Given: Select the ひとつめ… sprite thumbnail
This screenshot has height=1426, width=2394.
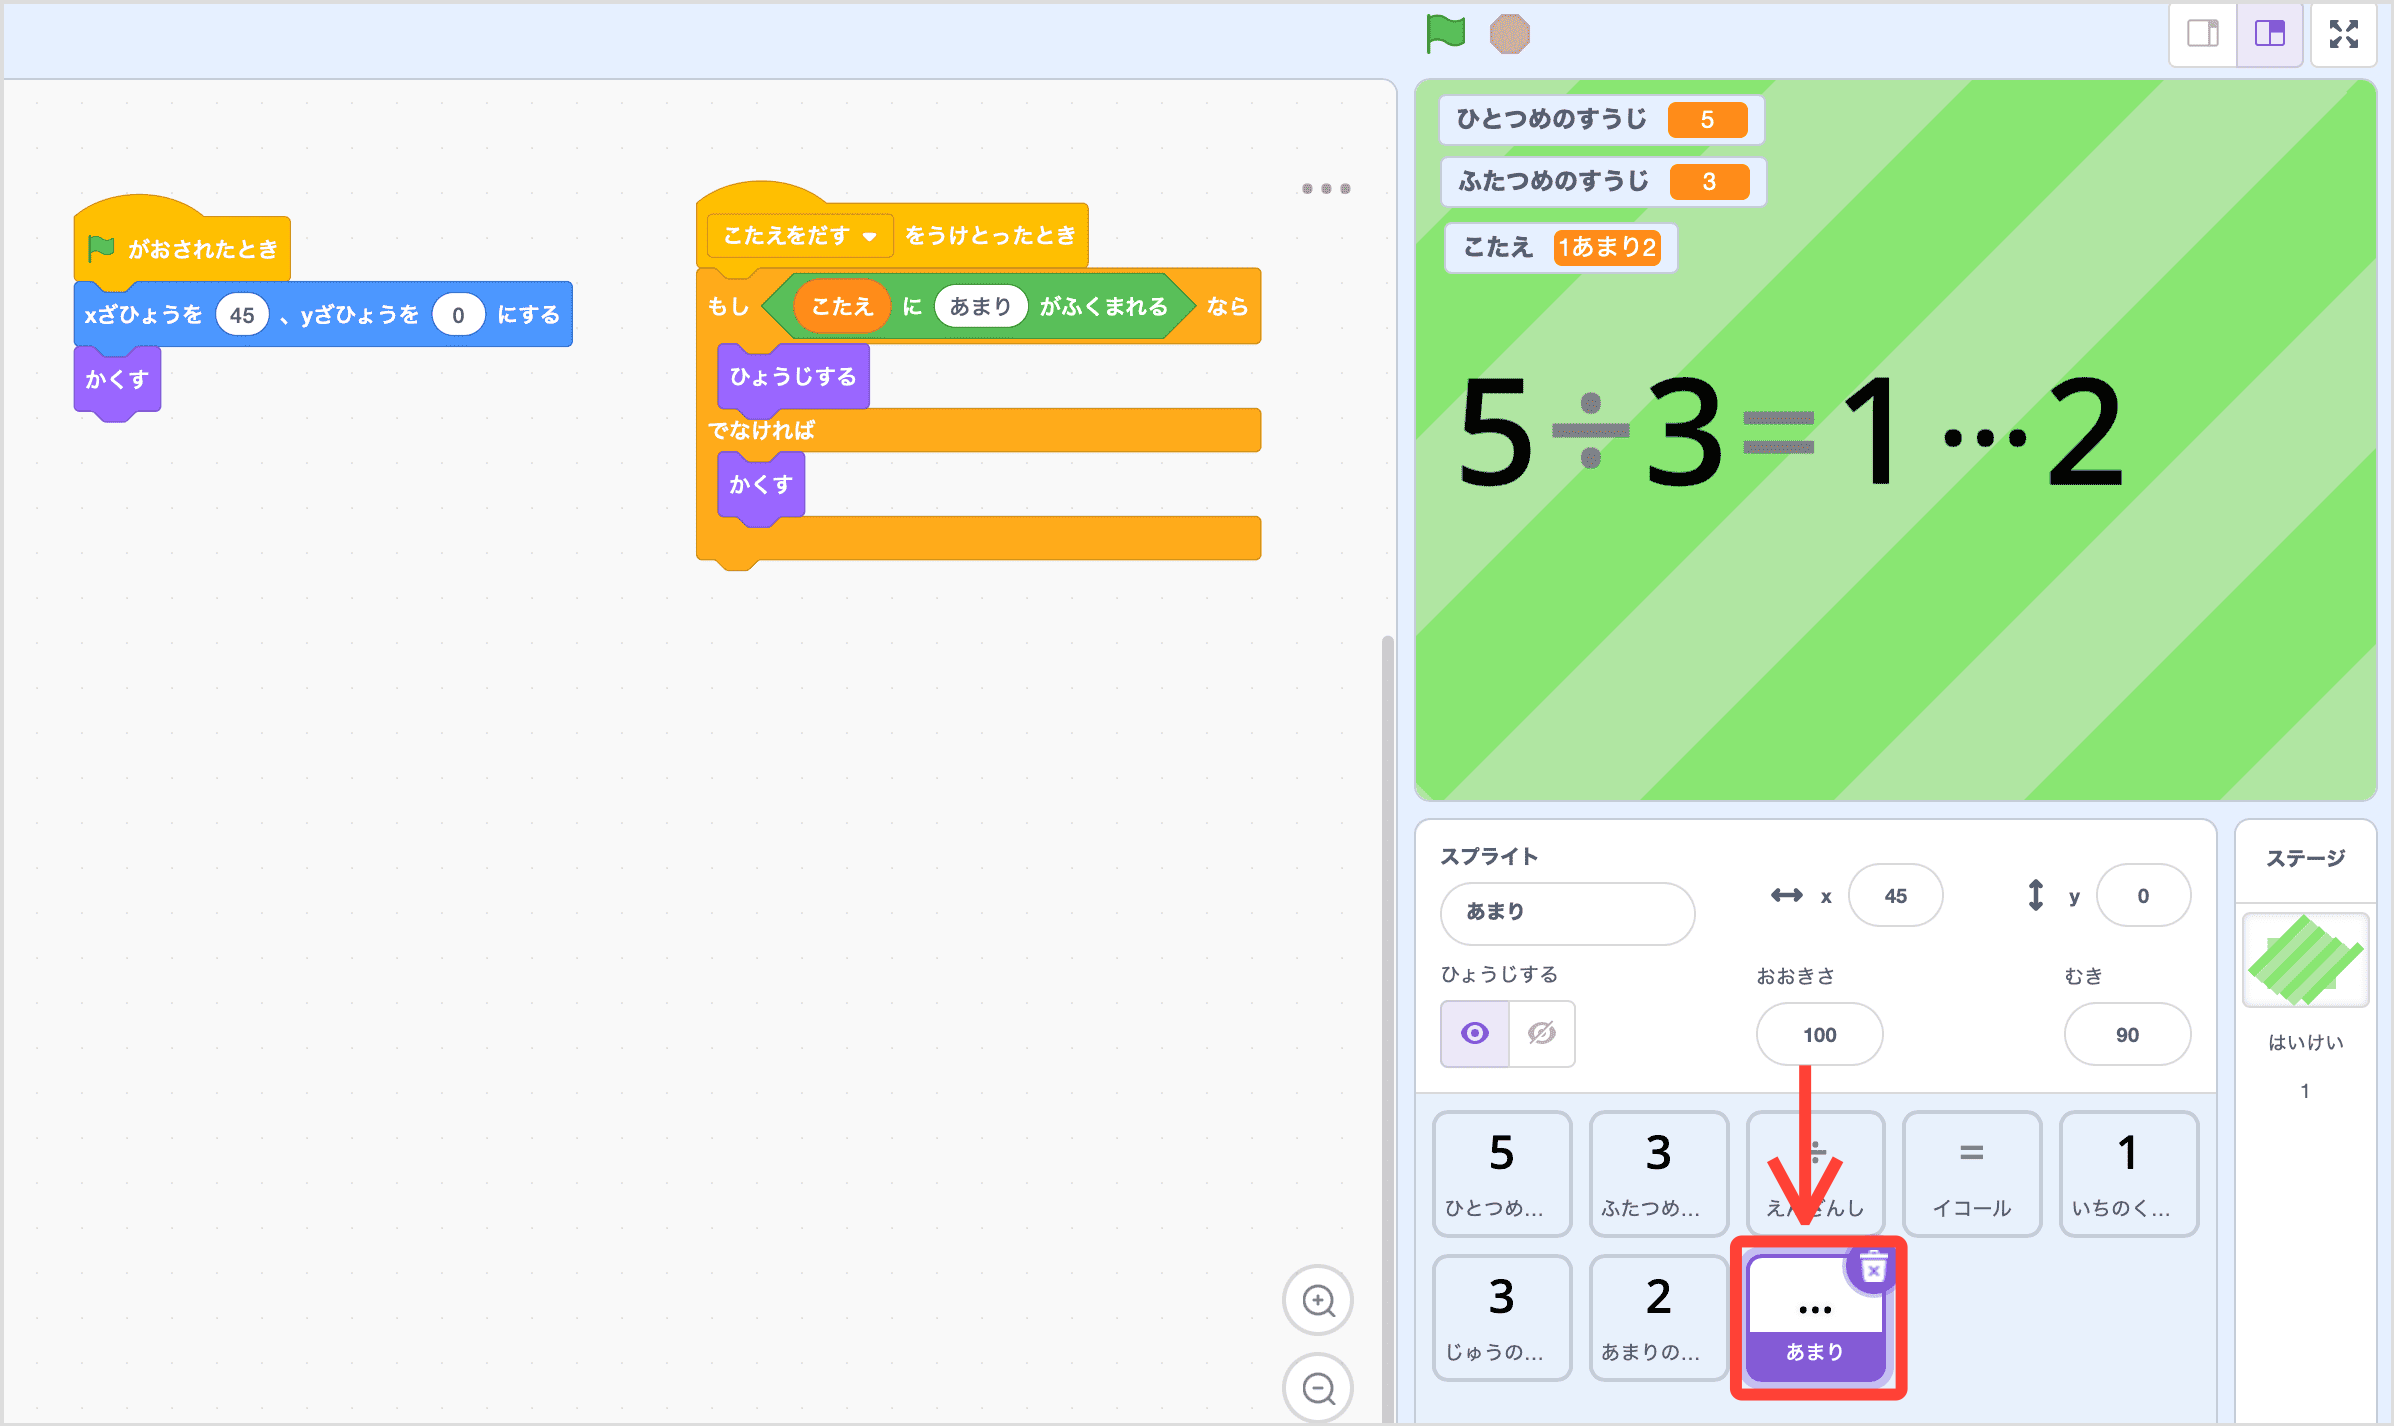Looking at the screenshot, I should pyautogui.click(x=1501, y=1174).
